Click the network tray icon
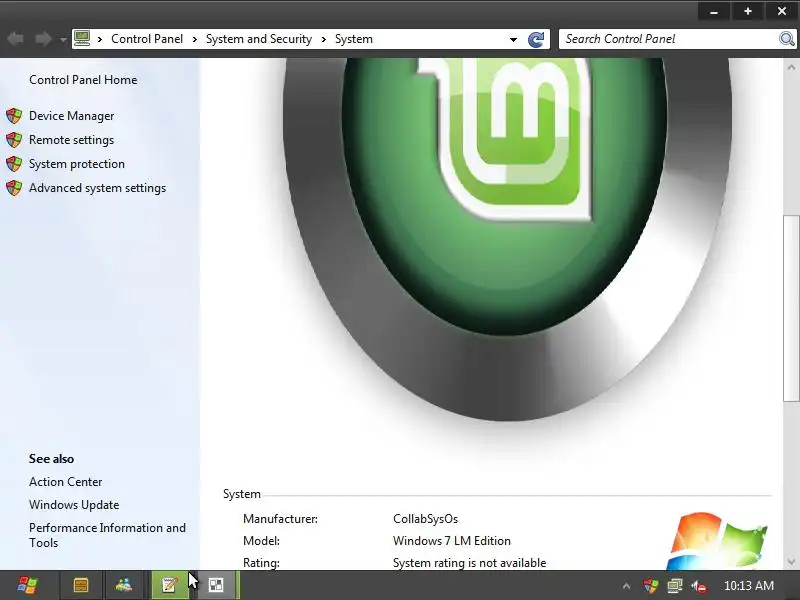 tap(675, 586)
